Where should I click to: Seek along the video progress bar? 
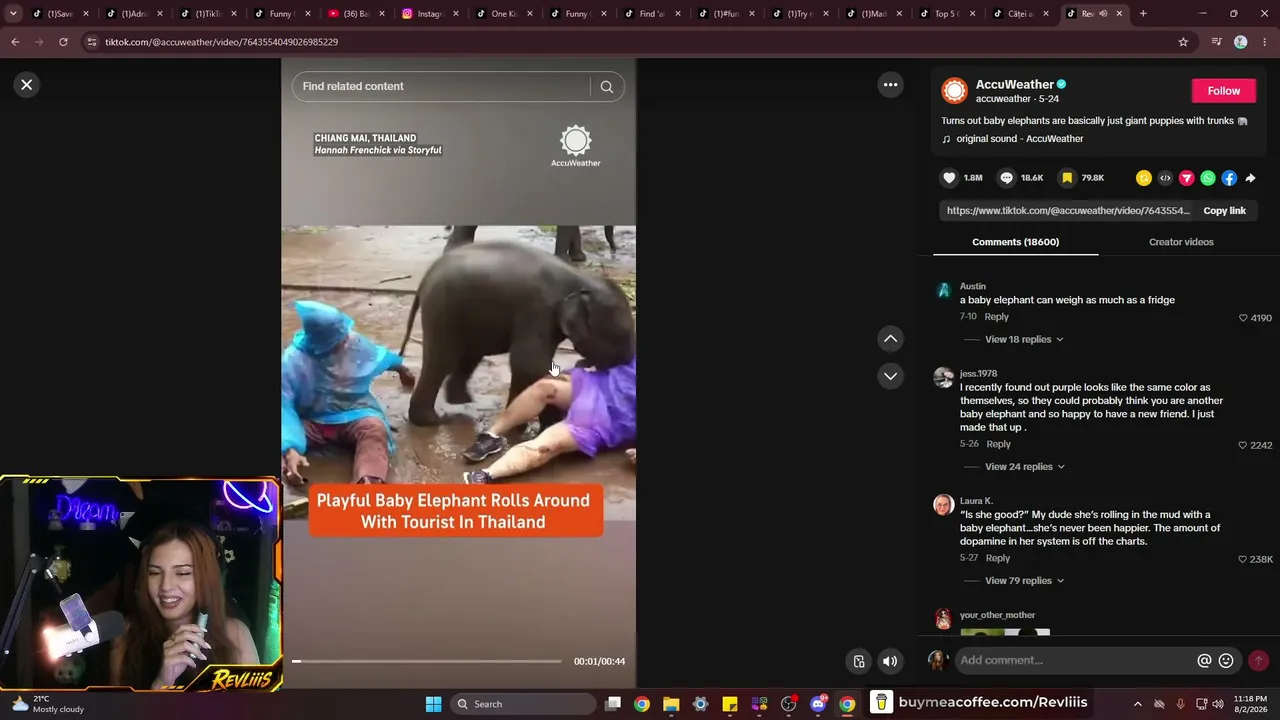pyautogui.click(x=427, y=661)
